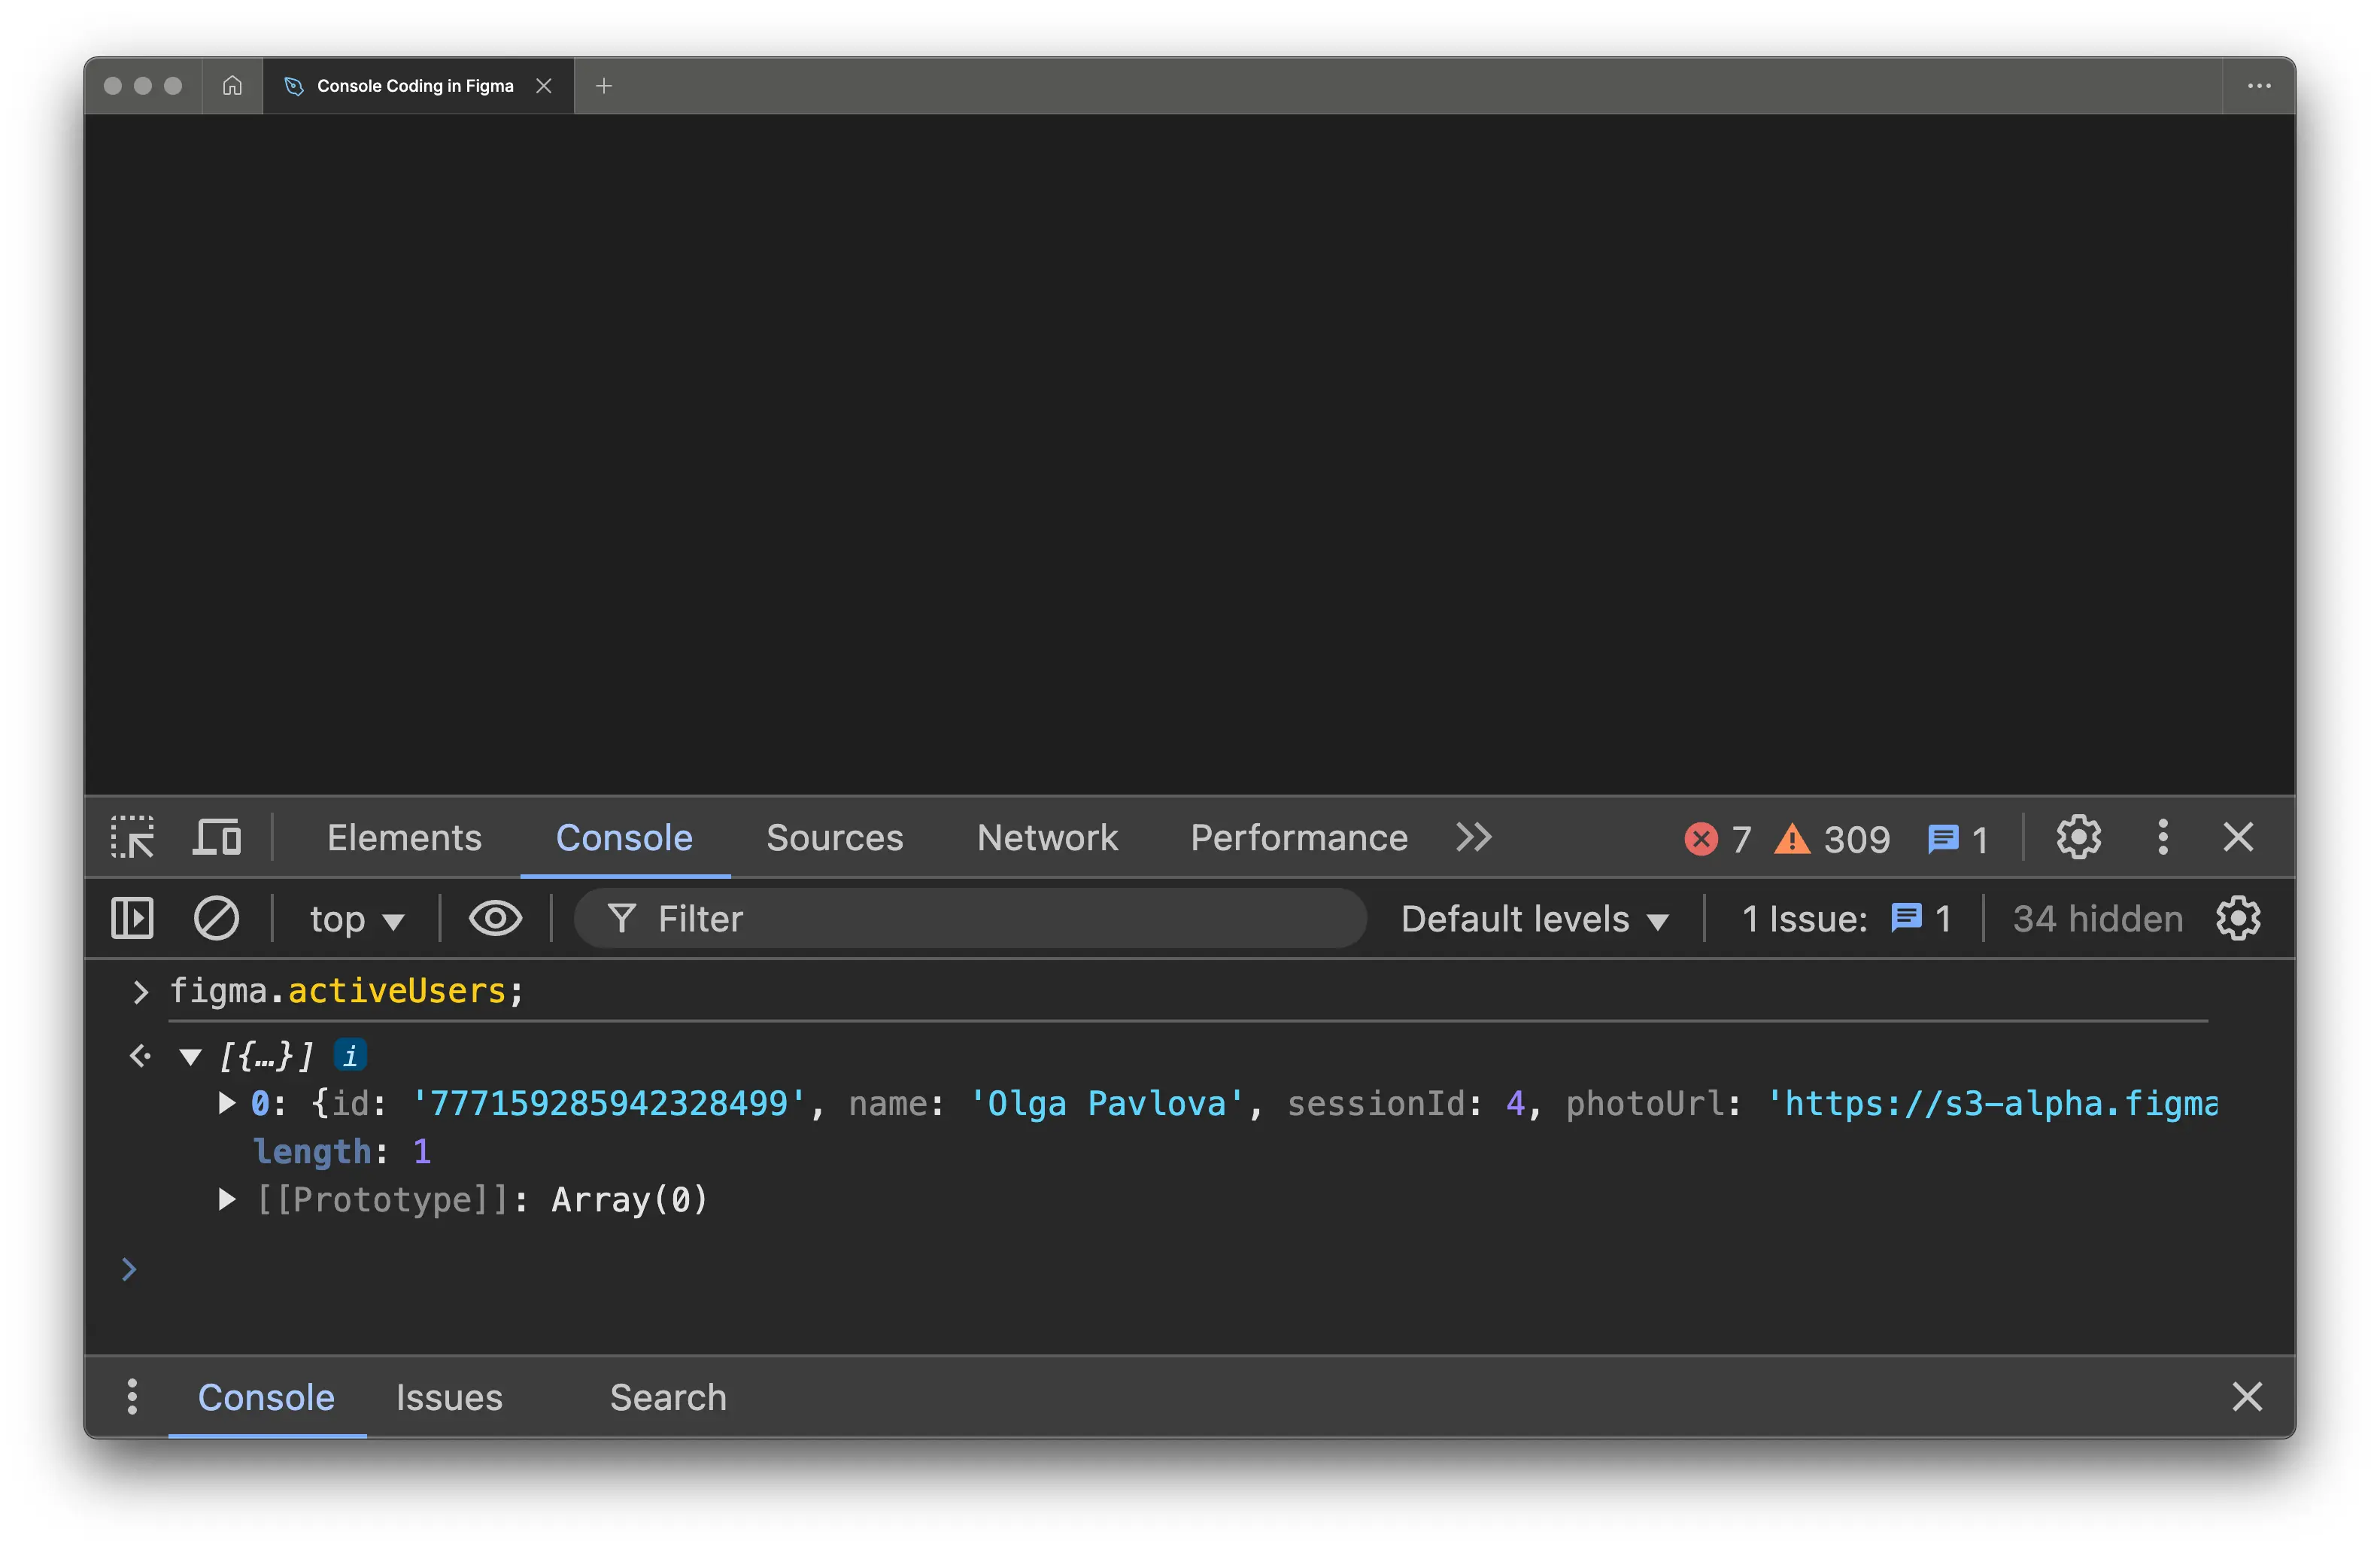
Task: Click the length: 1 property
Action: pos(342,1151)
